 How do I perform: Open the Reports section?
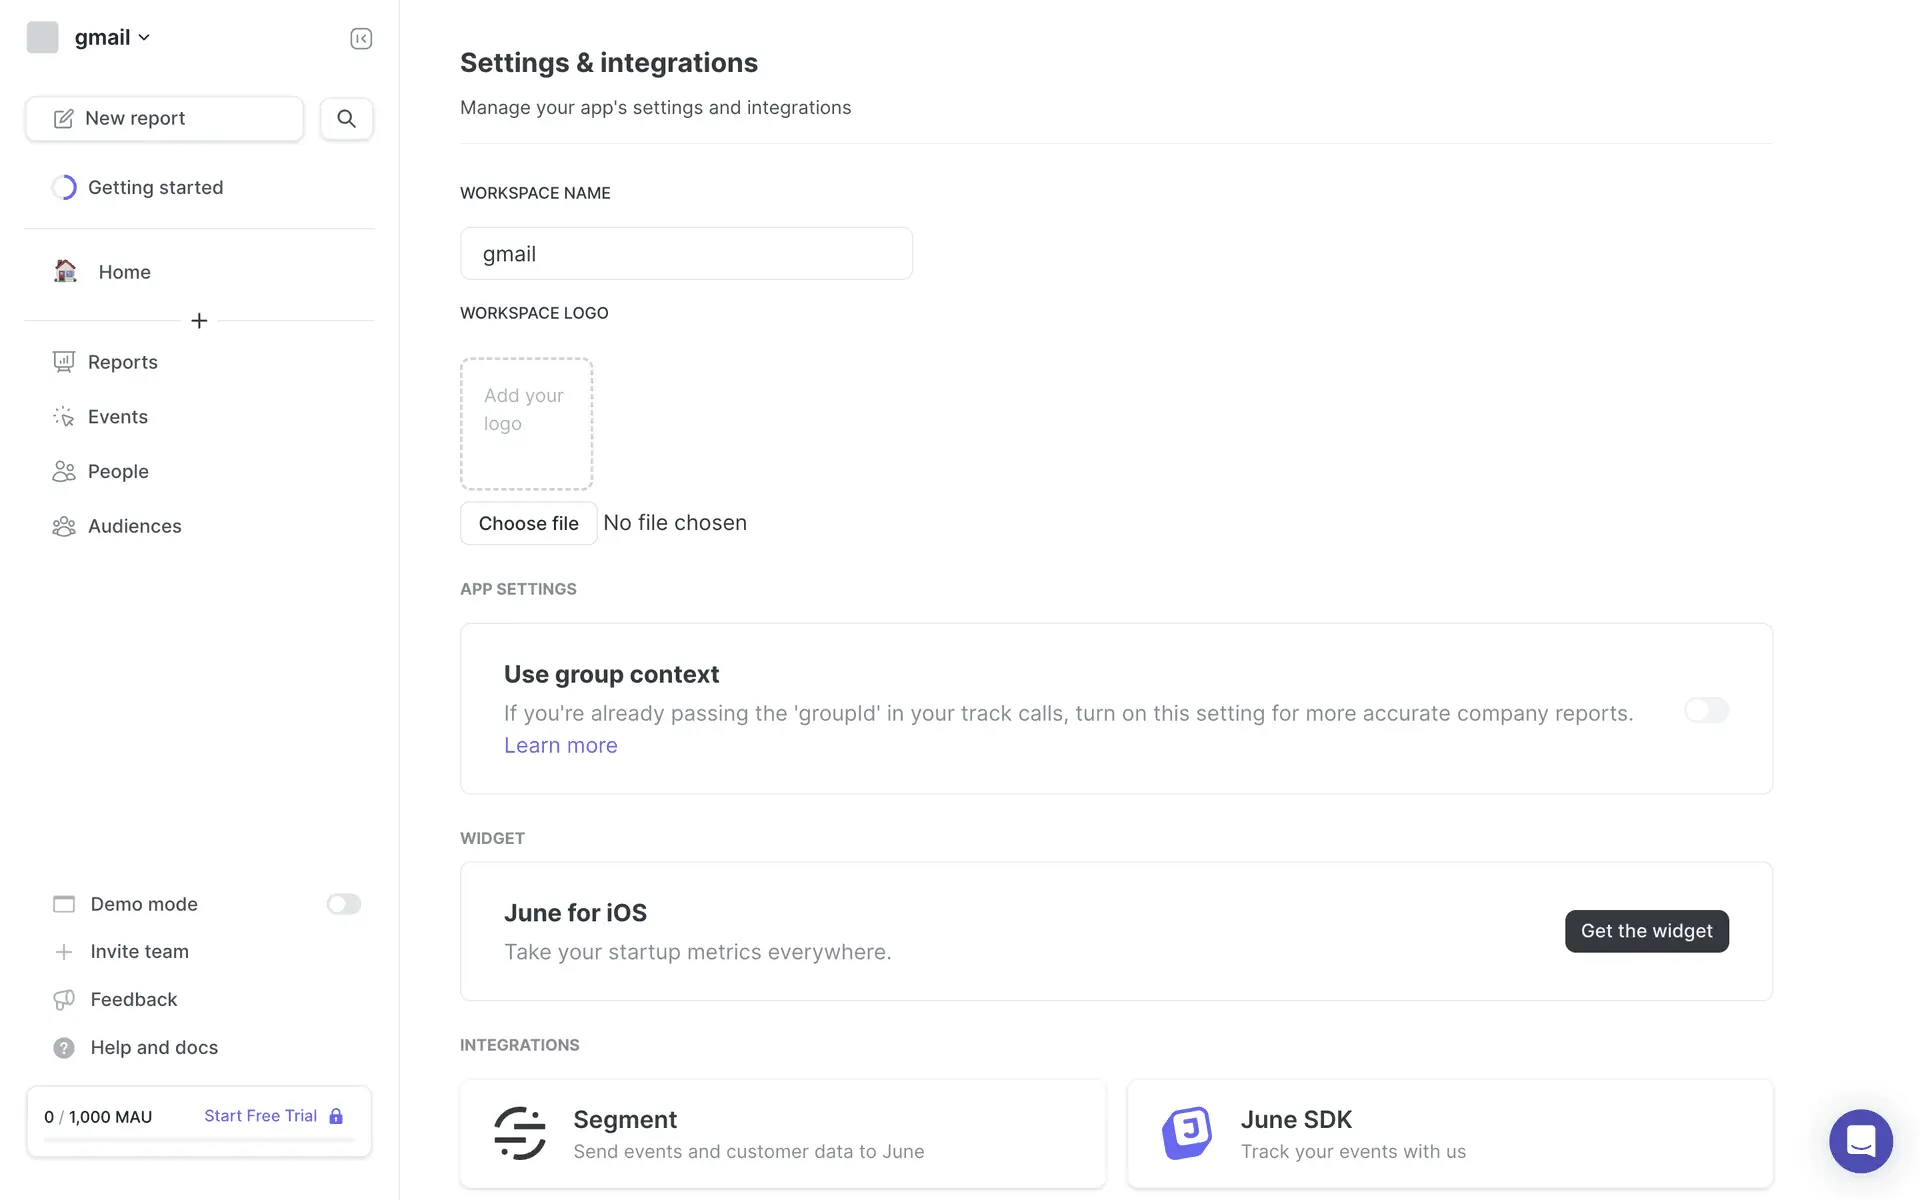[x=122, y=362]
